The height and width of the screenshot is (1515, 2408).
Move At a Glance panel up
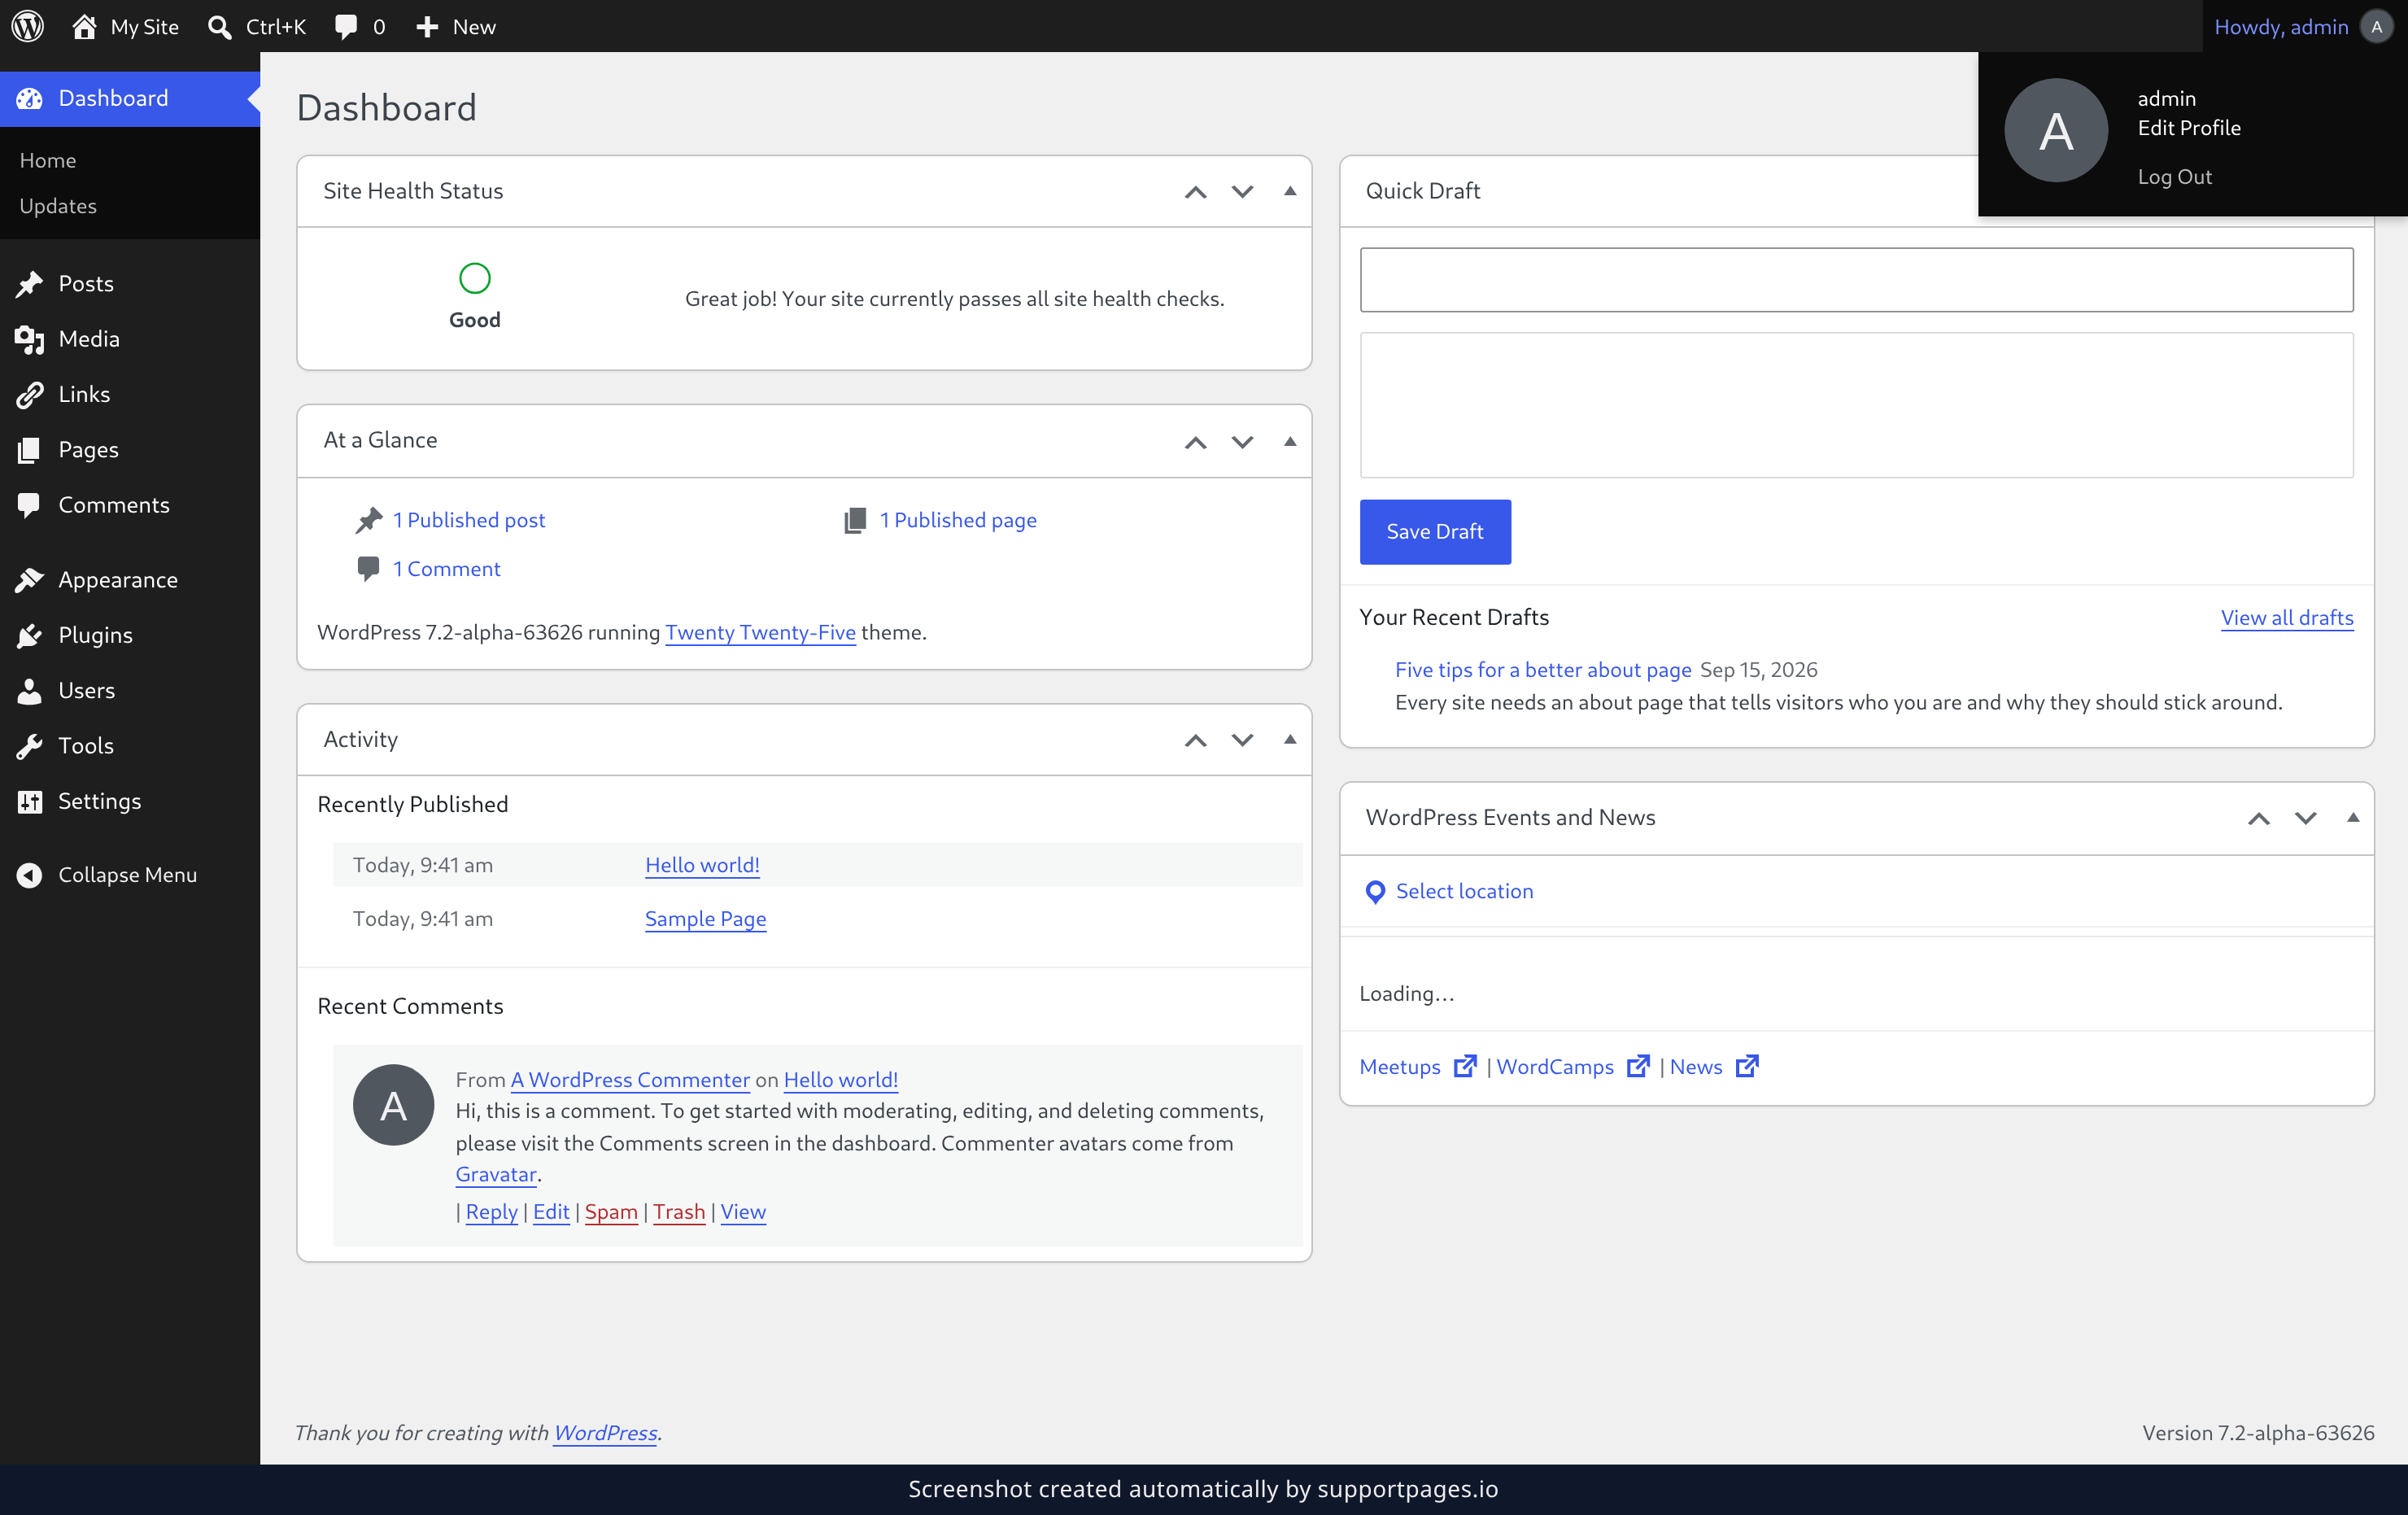click(x=1195, y=441)
